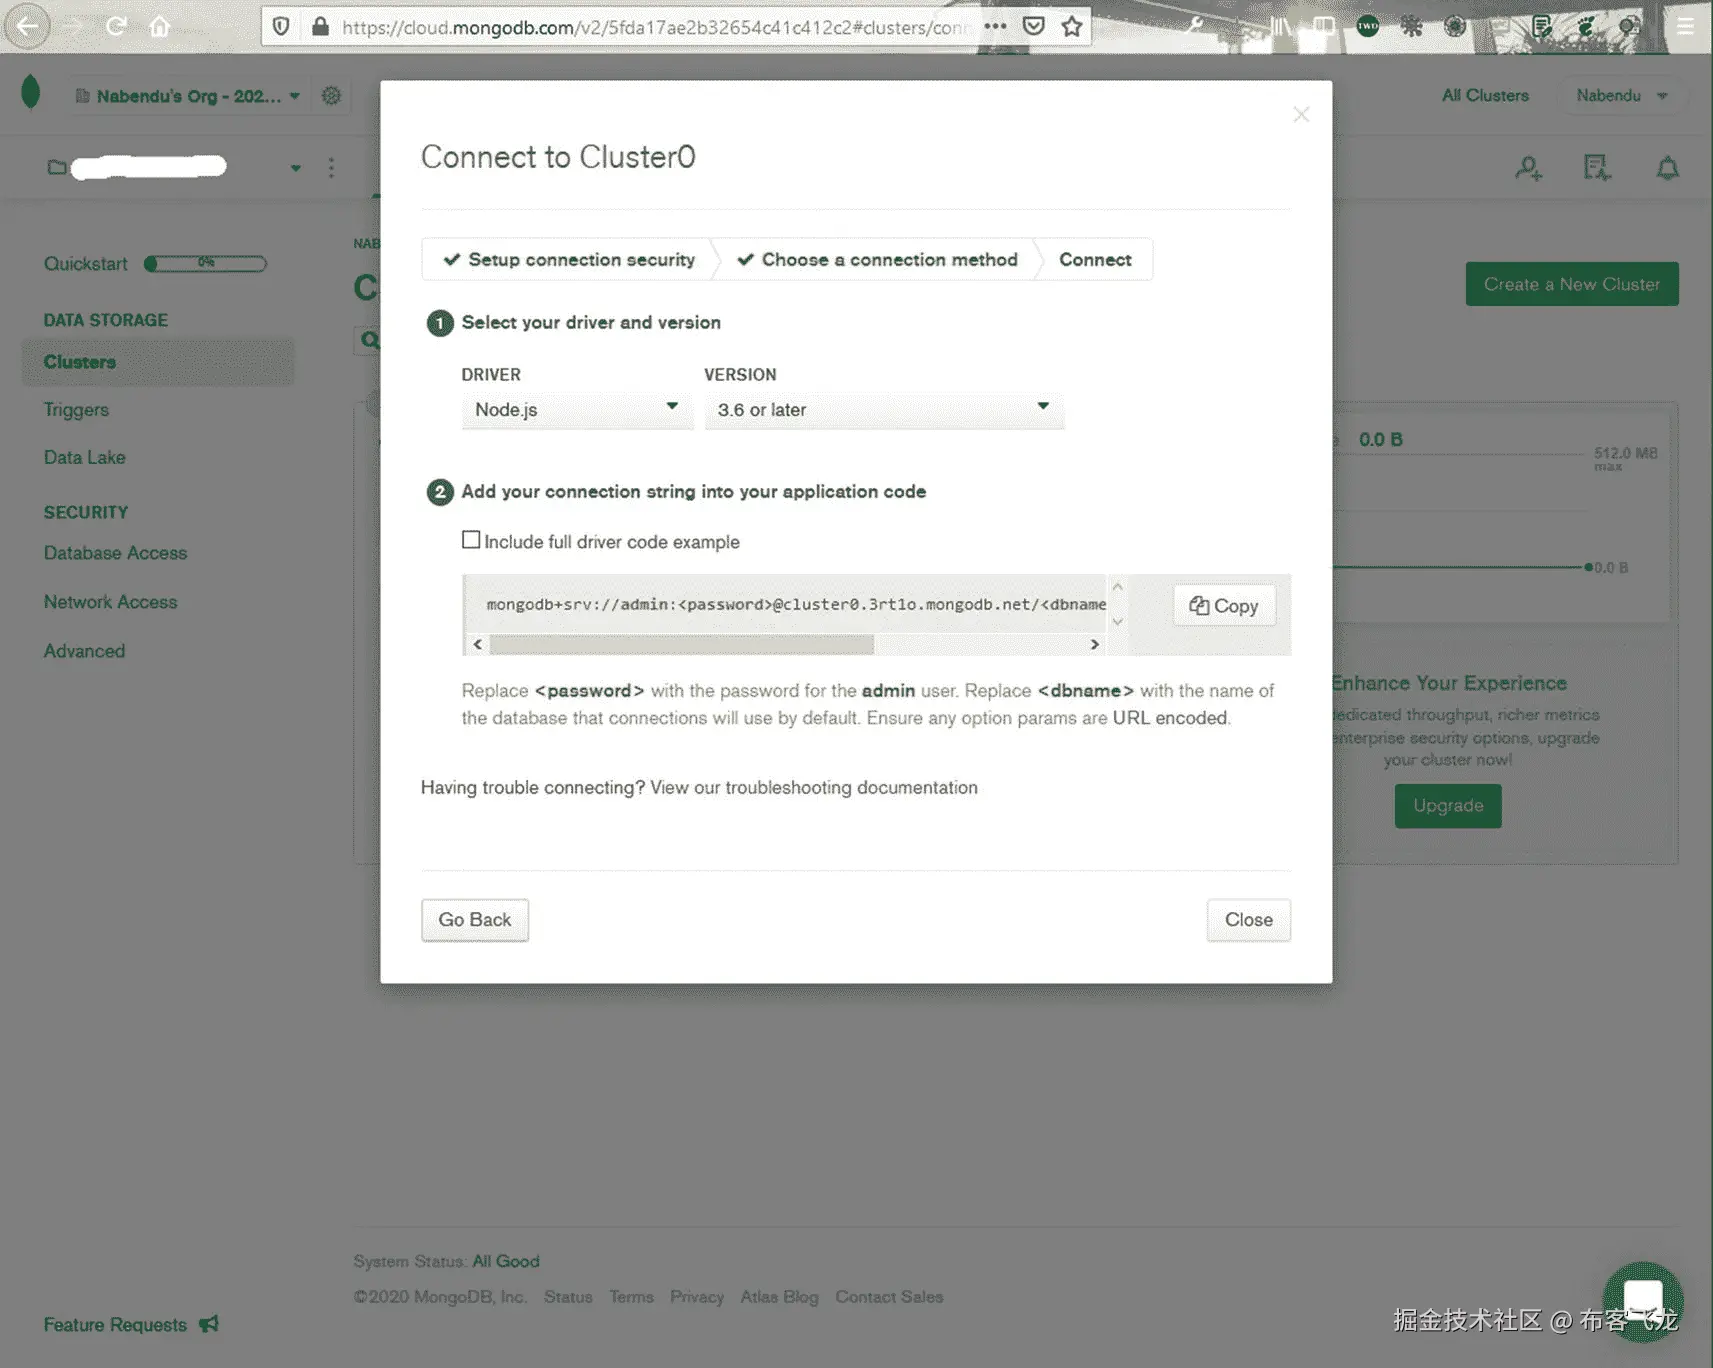This screenshot has height=1368, width=1713.
Task: Click the Close button in the dialog
Action: pyautogui.click(x=1249, y=920)
